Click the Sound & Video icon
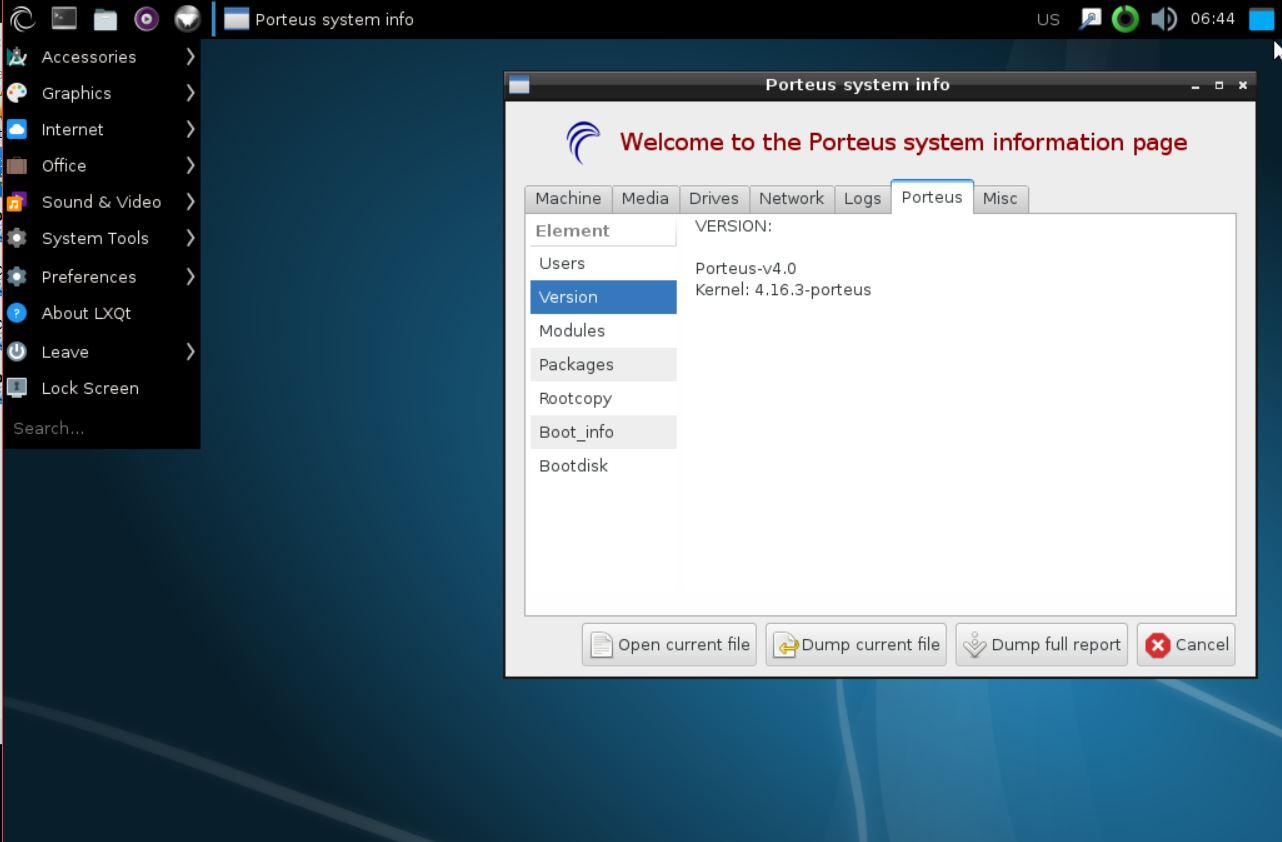This screenshot has width=1282, height=842. (16, 202)
